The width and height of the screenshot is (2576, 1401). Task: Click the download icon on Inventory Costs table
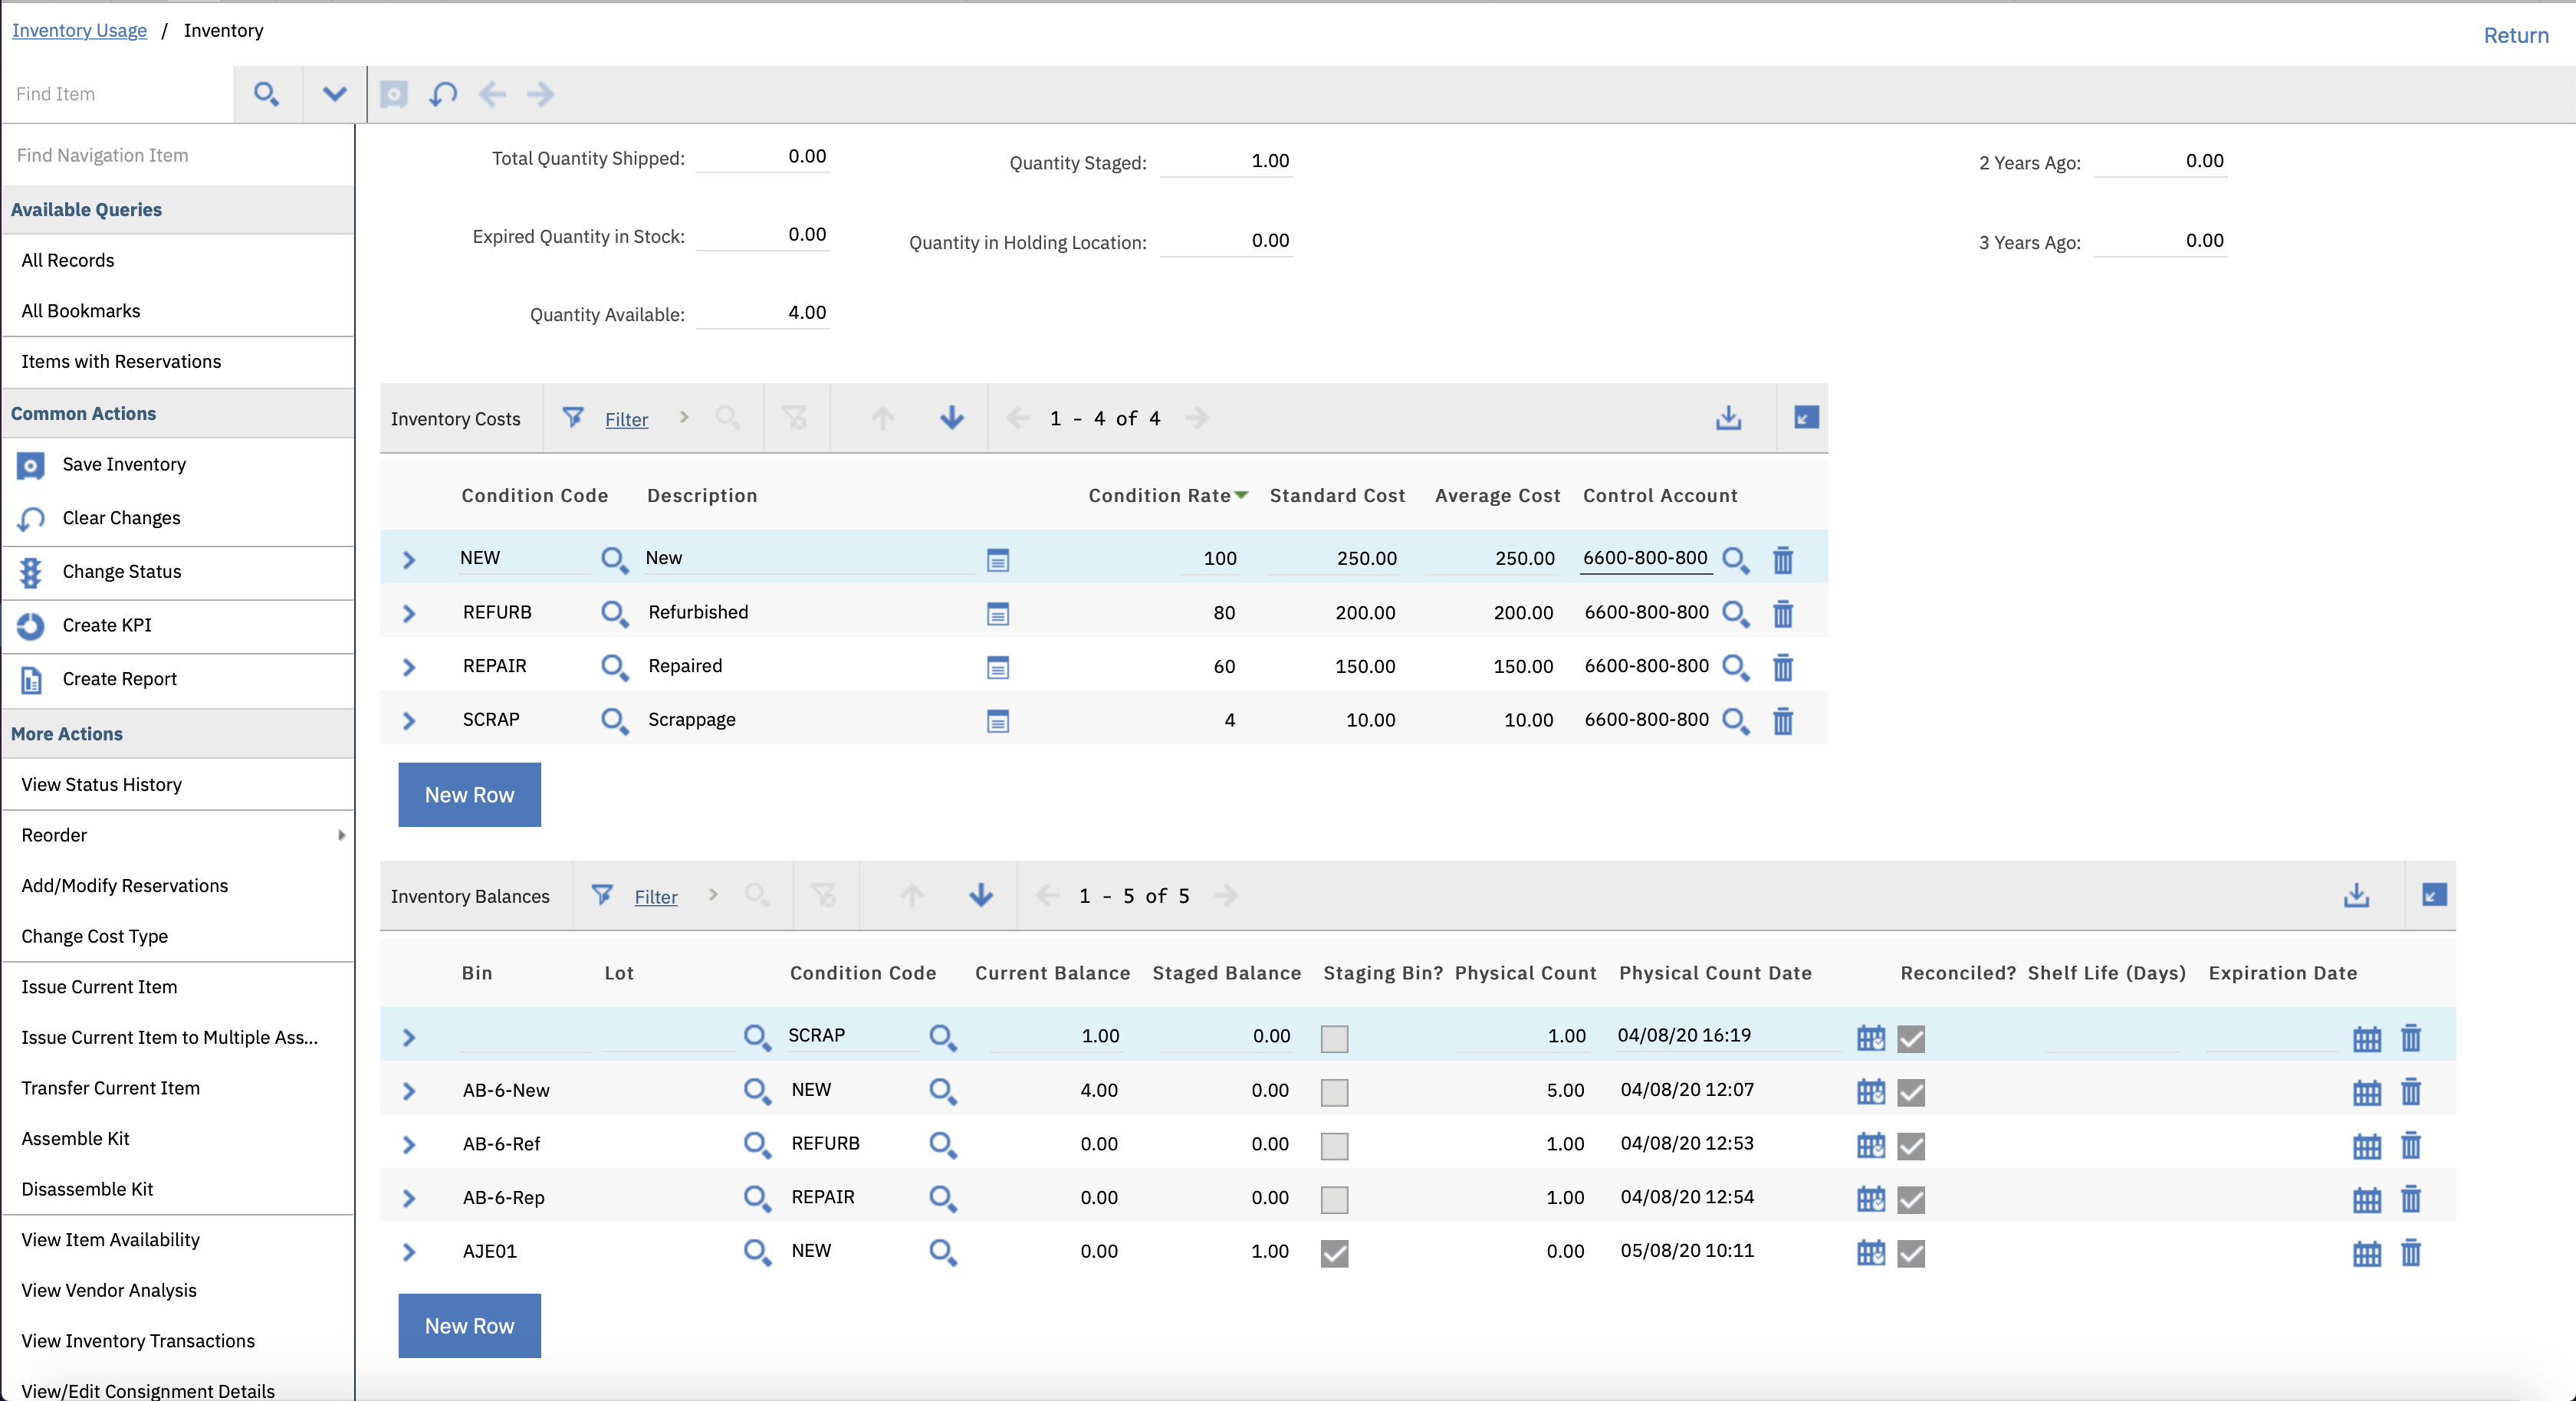(1730, 419)
